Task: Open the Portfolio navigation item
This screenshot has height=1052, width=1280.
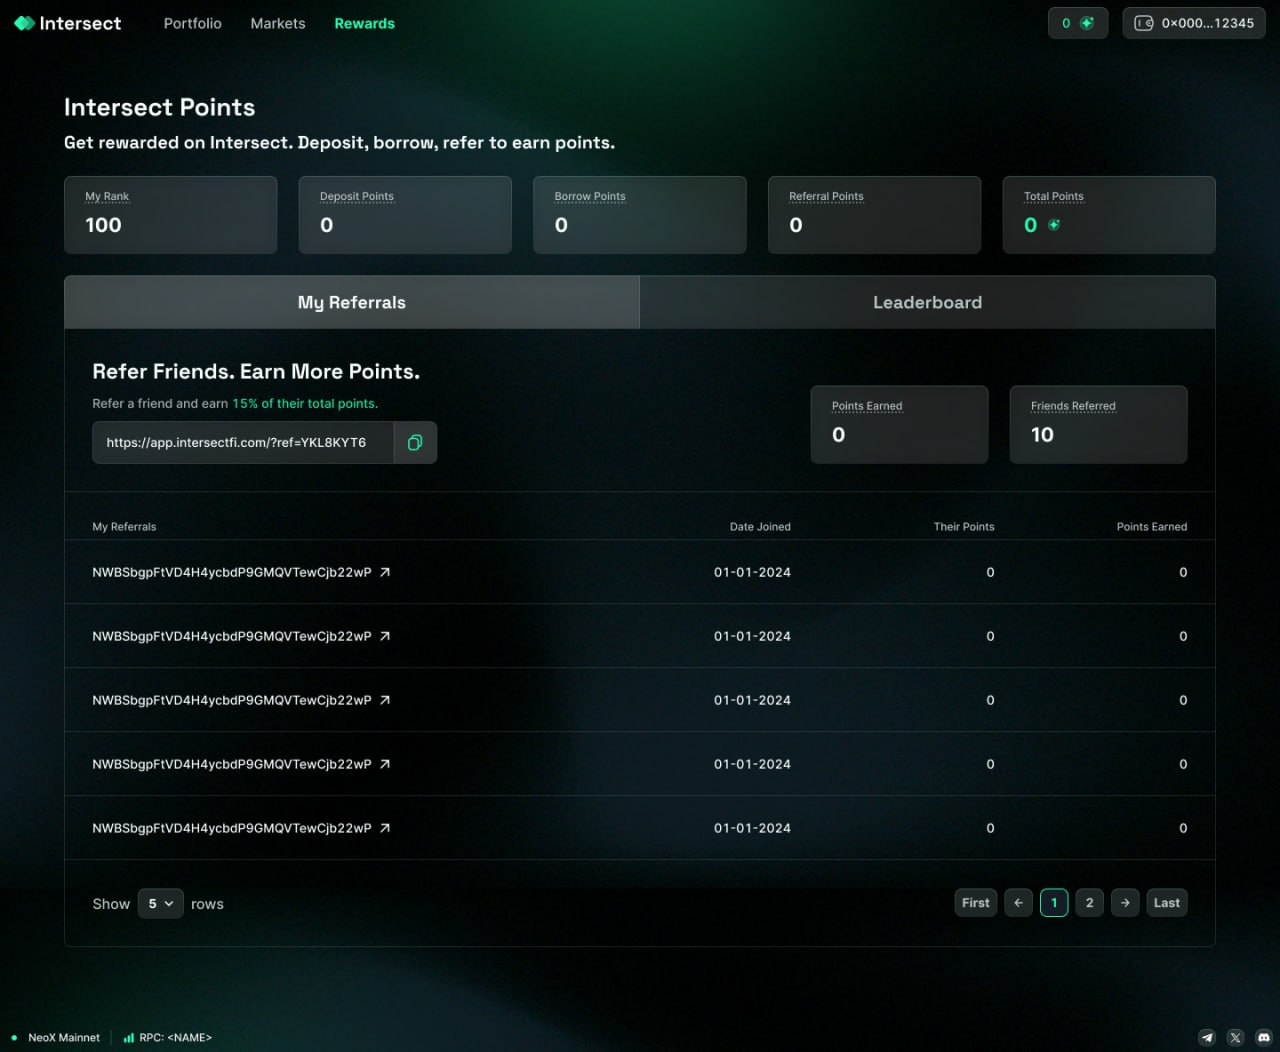Action: pyautogui.click(x=193, y=23)
